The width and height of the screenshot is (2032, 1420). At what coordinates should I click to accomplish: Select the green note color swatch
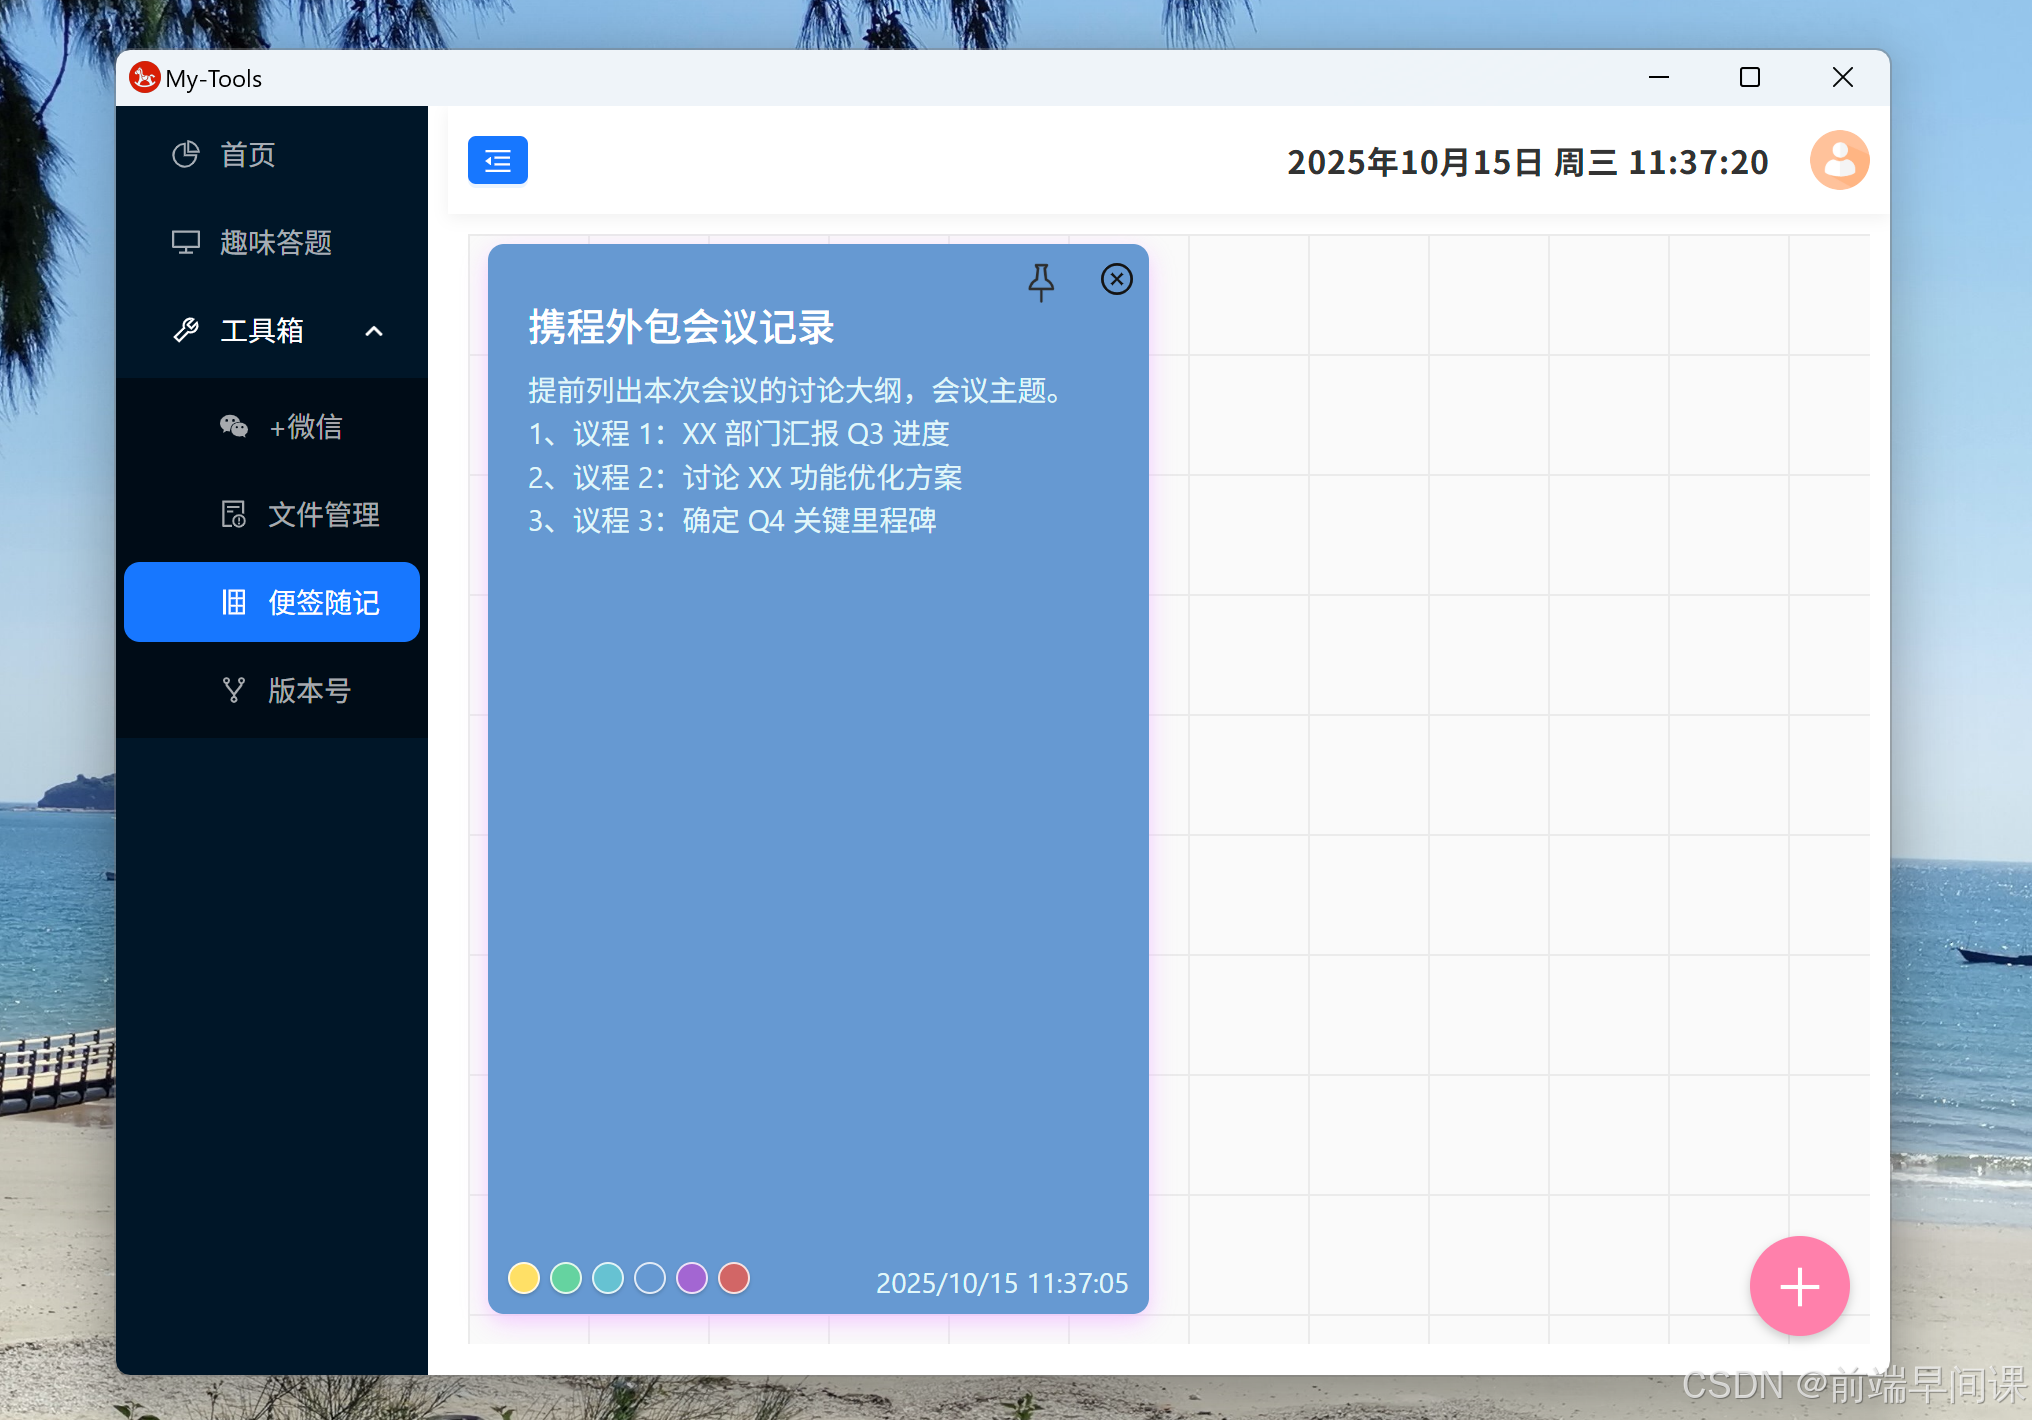566,1278
